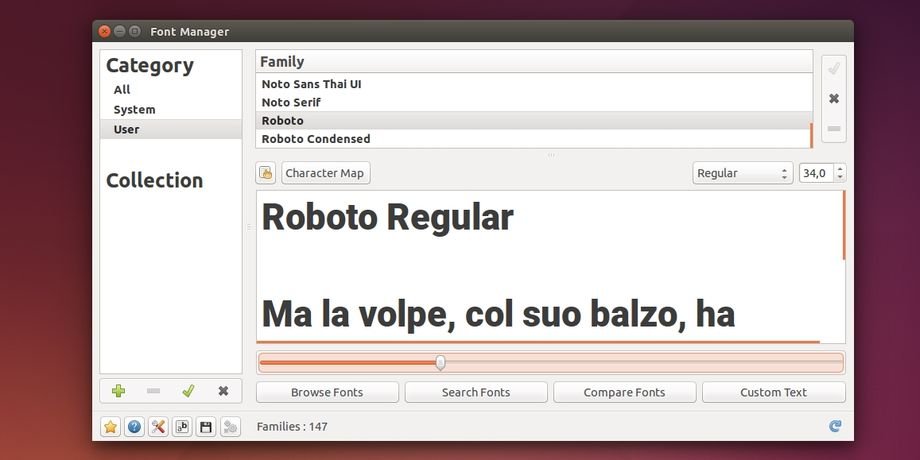Decrease font size with stepper down arrow
This screenshot has height=460, width=920.
point(840,177)
